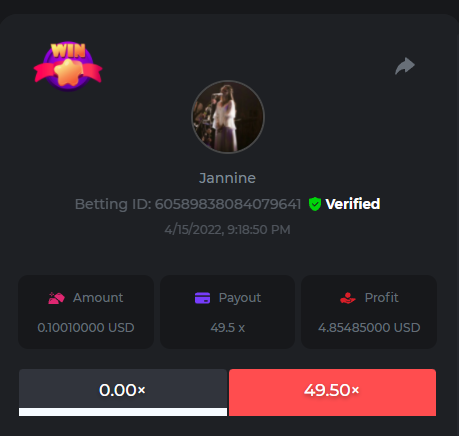Viewport: 459px width, 436px height.
Task: Open Jannine's profile avatar picture
Action: (228, 117)
